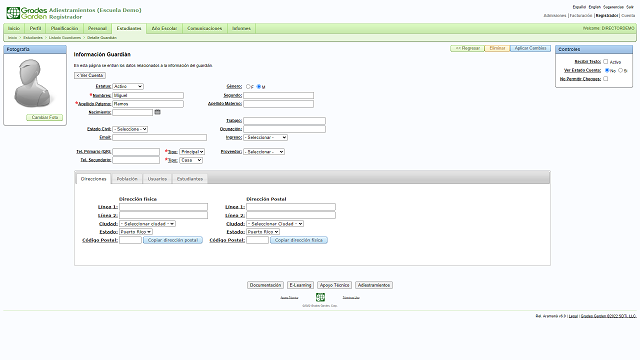This screenshot has width=640, height=360.
Task: Select gender F radio button
Action: [x=248, y=87]
